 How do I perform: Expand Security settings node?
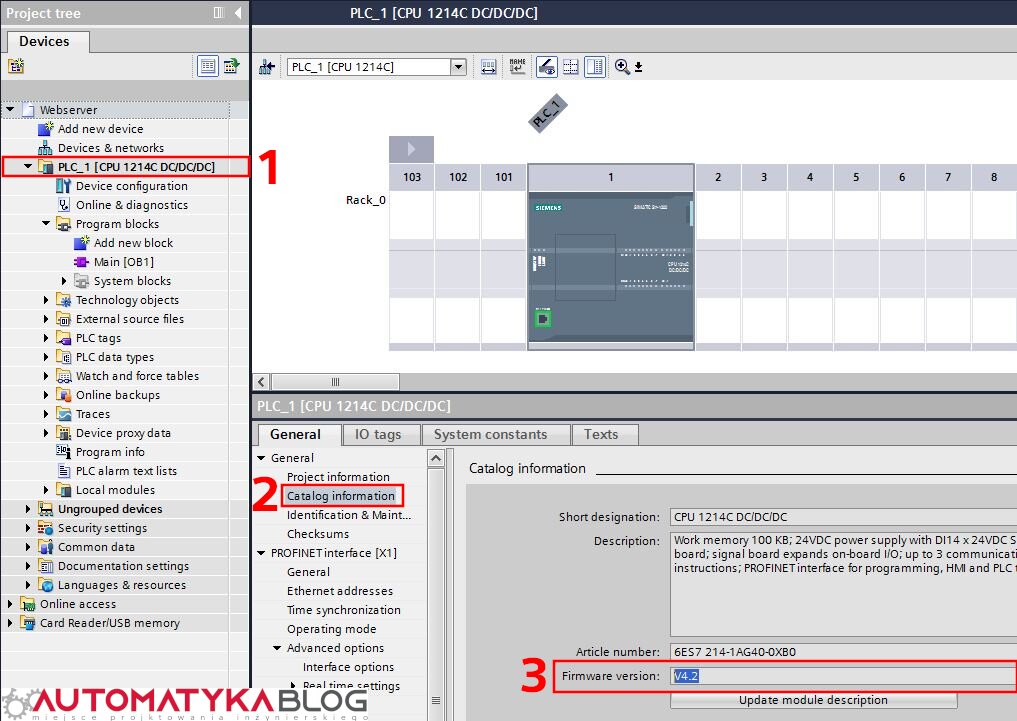click(28, 528)
